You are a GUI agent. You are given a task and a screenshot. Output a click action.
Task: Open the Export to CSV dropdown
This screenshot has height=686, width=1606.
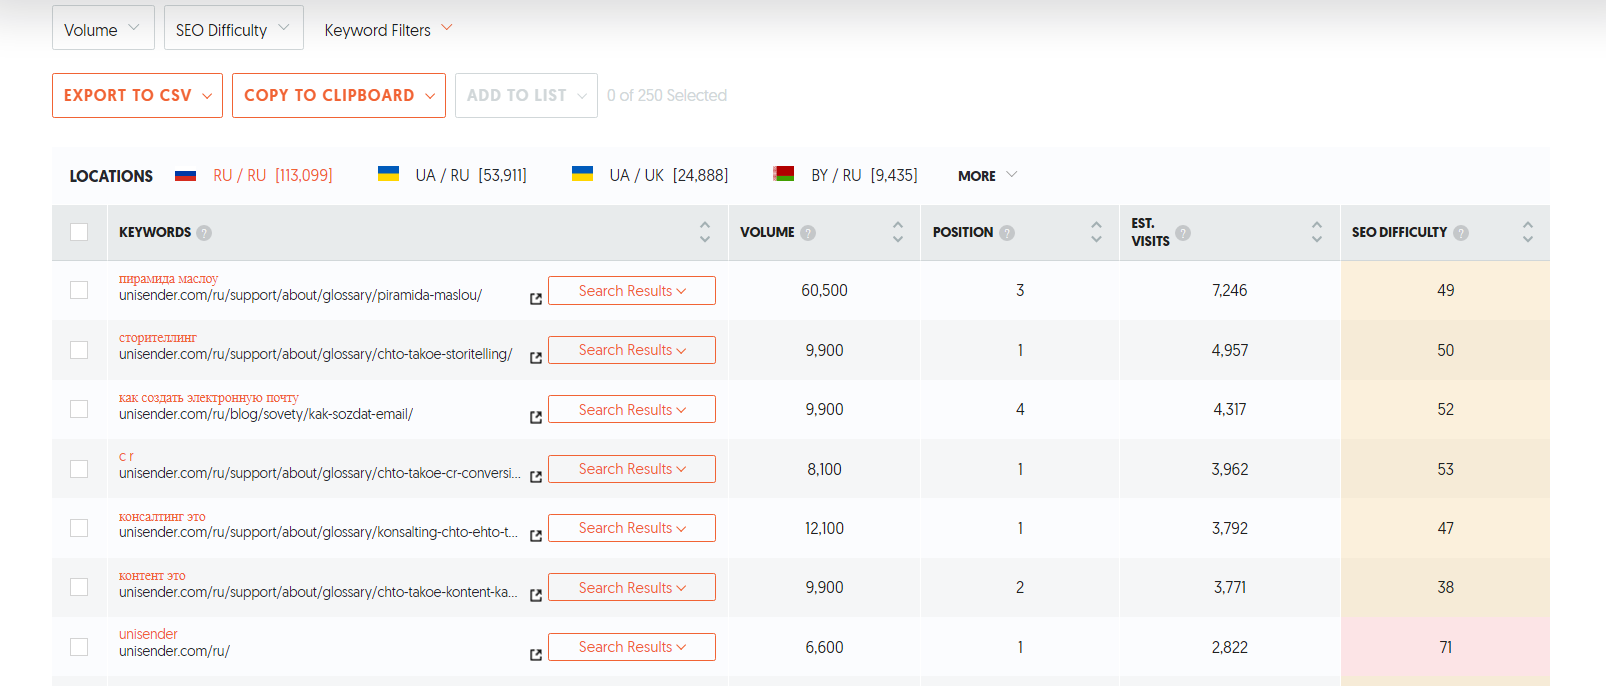click(x=137, y=95)
